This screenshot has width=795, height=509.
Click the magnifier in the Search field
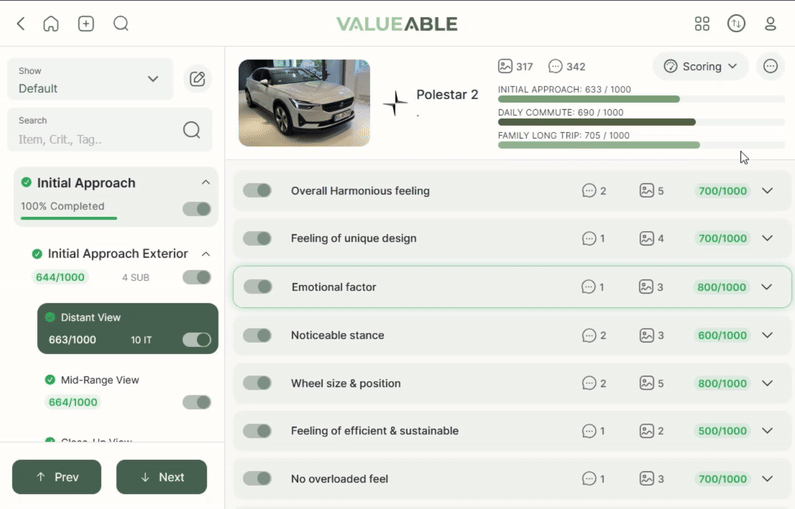point(192,130)
